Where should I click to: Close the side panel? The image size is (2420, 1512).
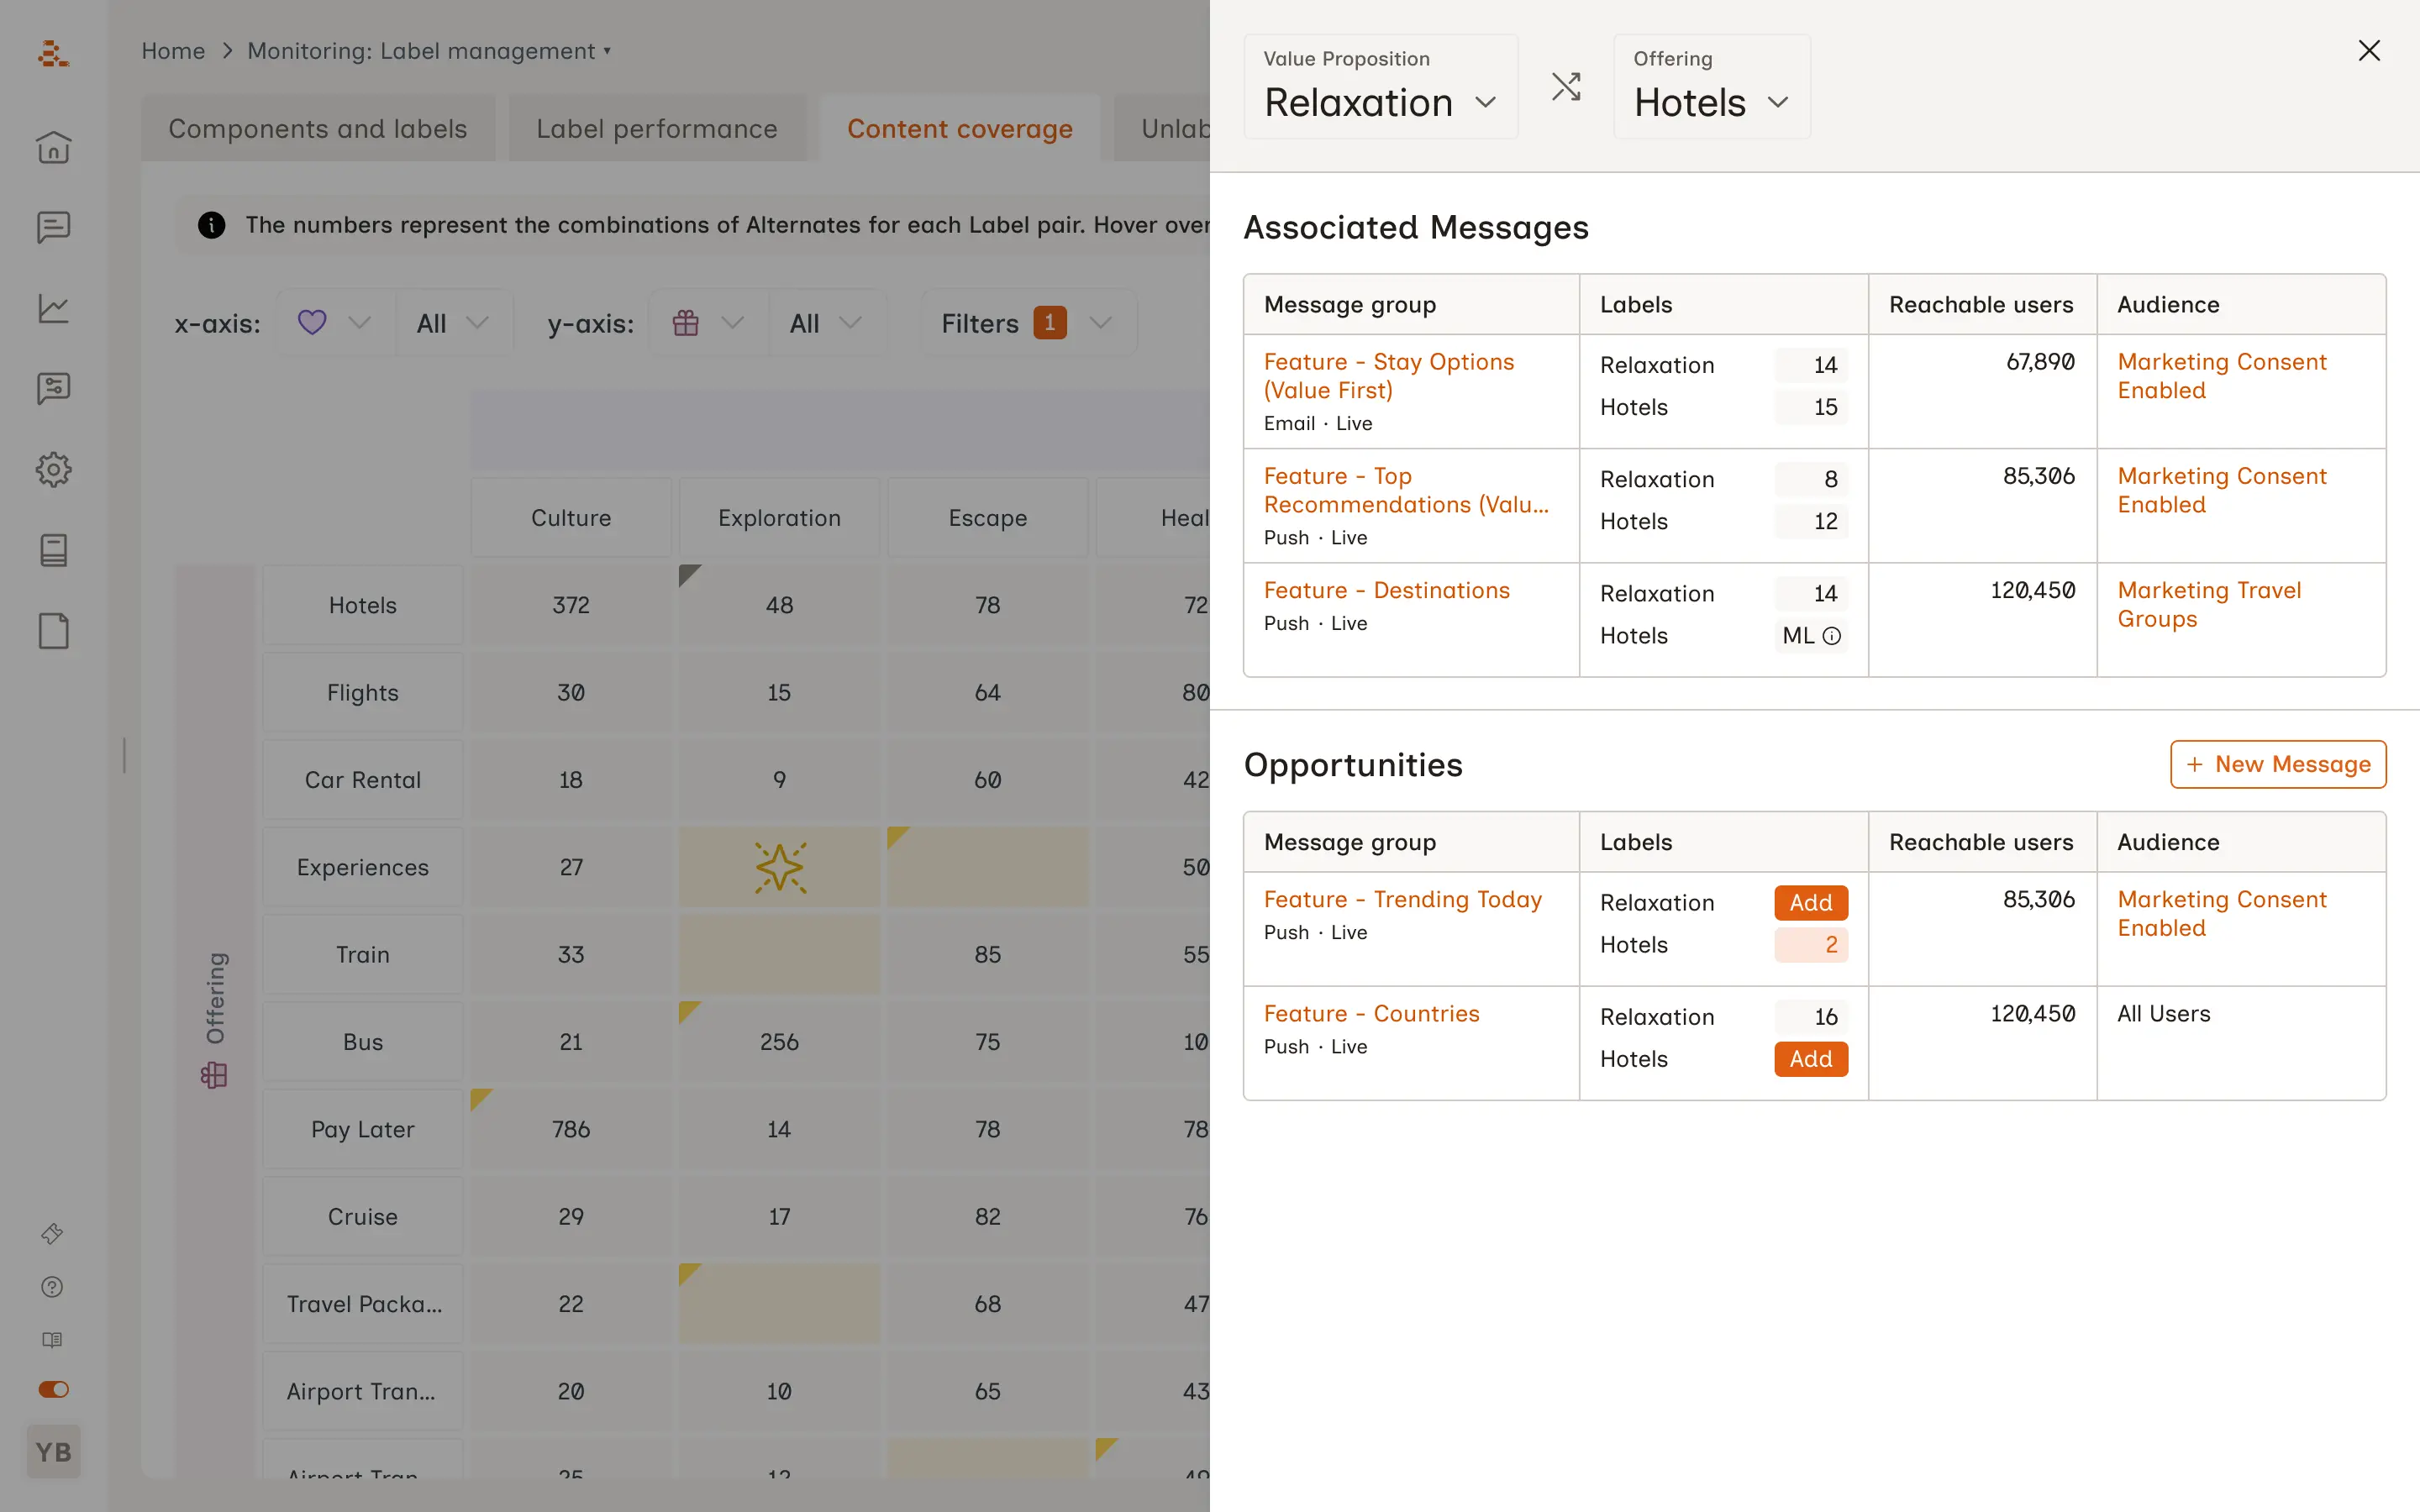[2368, 51]
